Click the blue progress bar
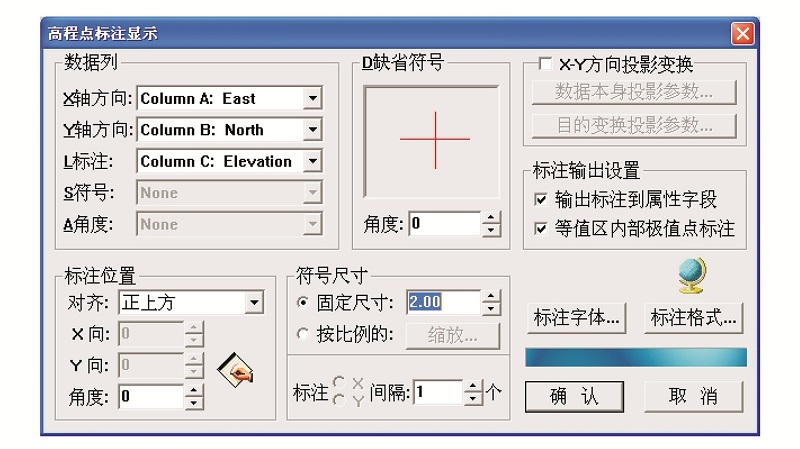Viewport: 800px width, 449px height. click(636, 357)
